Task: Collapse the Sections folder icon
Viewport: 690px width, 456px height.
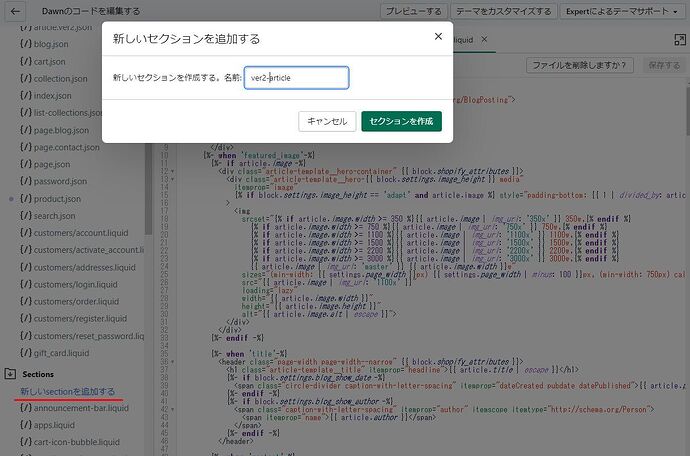Action: click(10, 374)
